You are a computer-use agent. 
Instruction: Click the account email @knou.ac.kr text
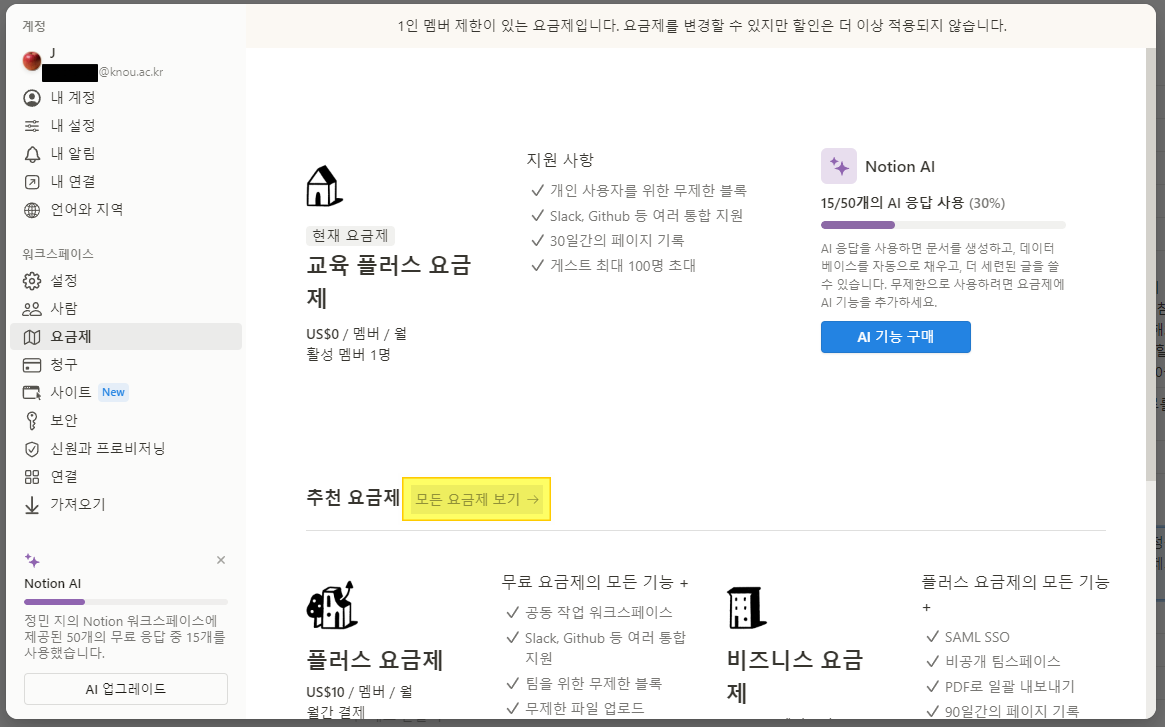coord(131,72)
